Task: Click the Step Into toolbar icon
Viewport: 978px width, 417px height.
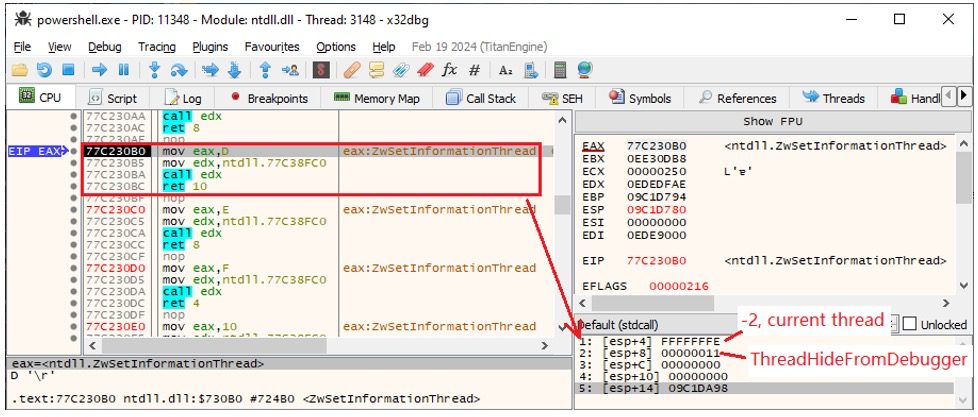Action: (155, 70)
